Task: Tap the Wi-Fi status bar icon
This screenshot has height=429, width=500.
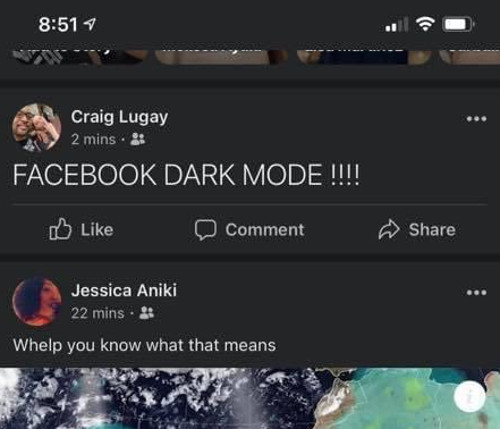Action: point(425,24)
